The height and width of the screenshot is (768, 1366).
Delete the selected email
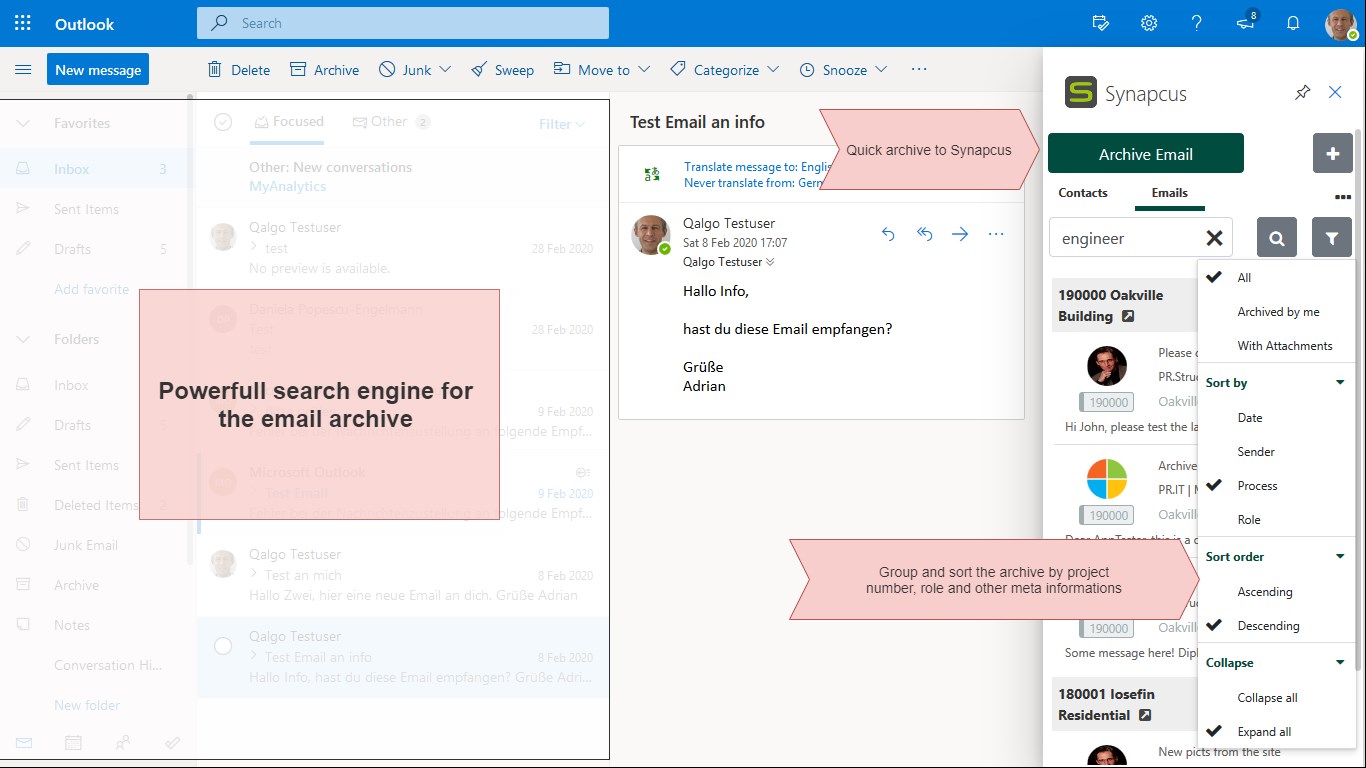click(238, 70)
